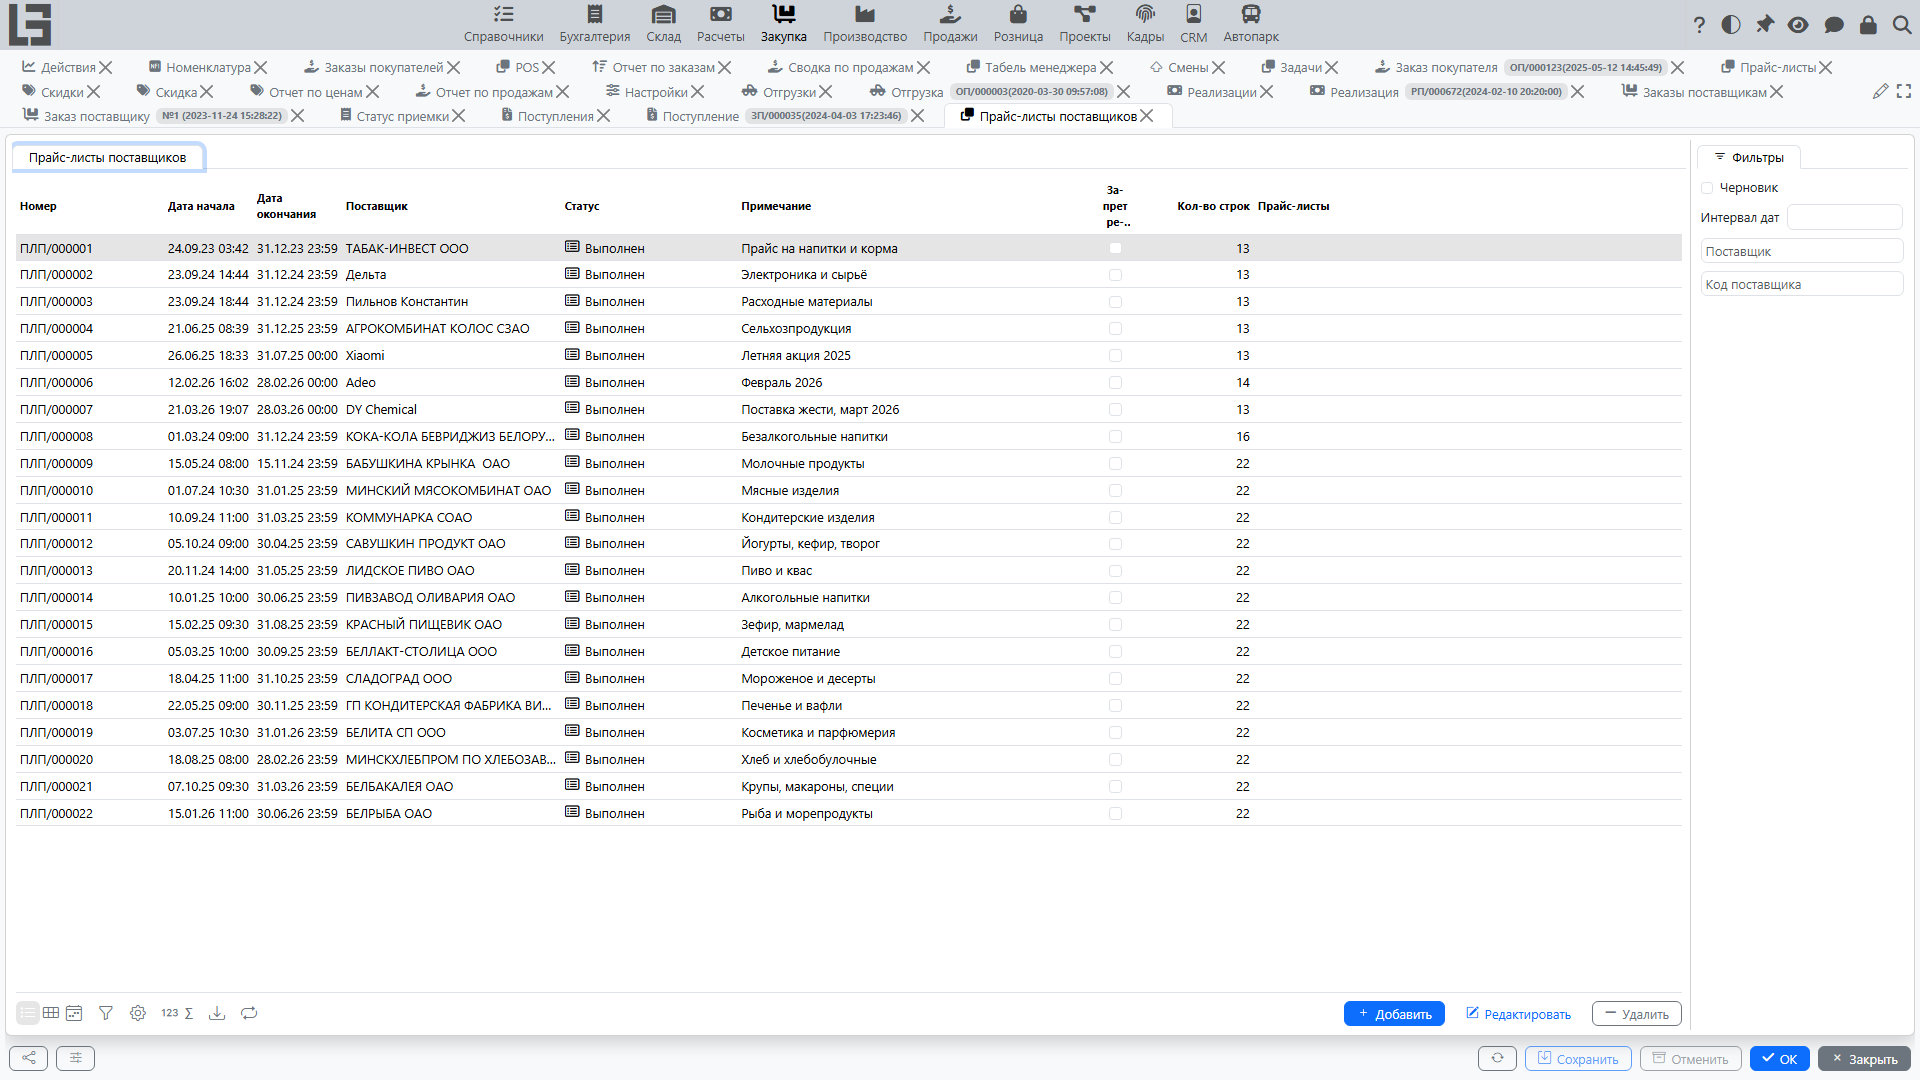
Task: Switch to the Отчет по заказам tab
Action: pos(663,67)
